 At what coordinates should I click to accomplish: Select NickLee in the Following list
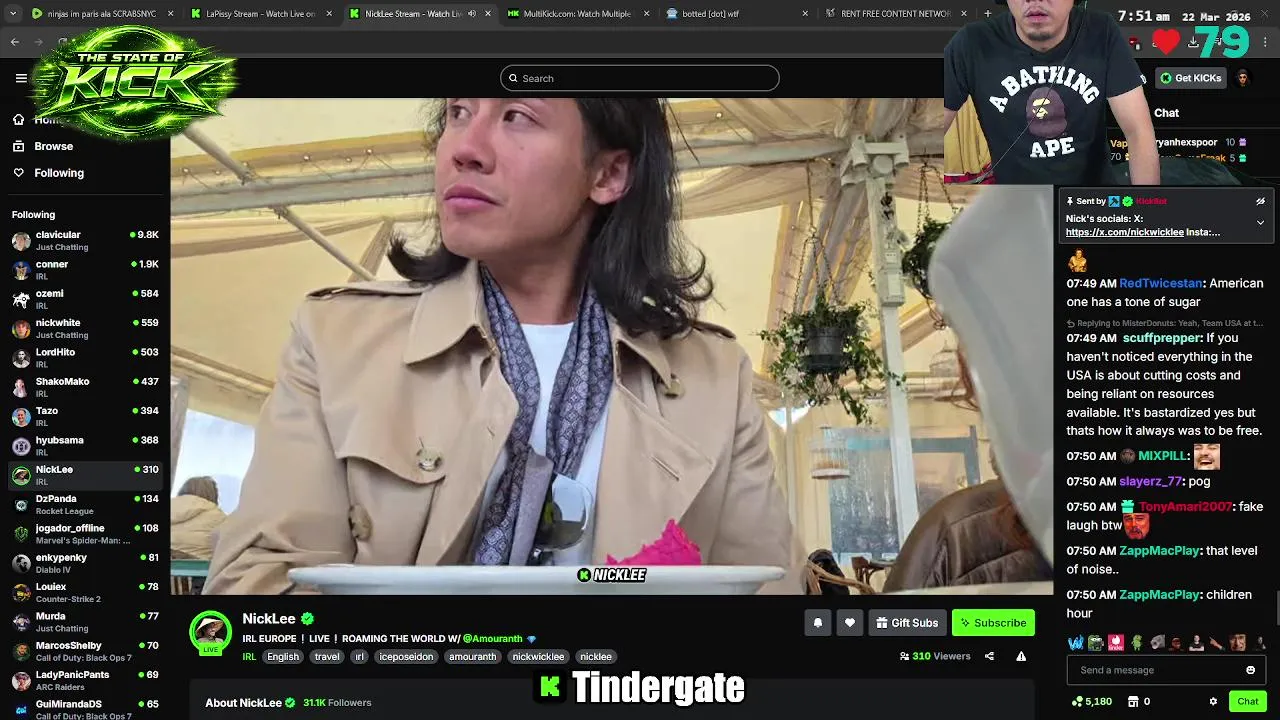(85, 475)
